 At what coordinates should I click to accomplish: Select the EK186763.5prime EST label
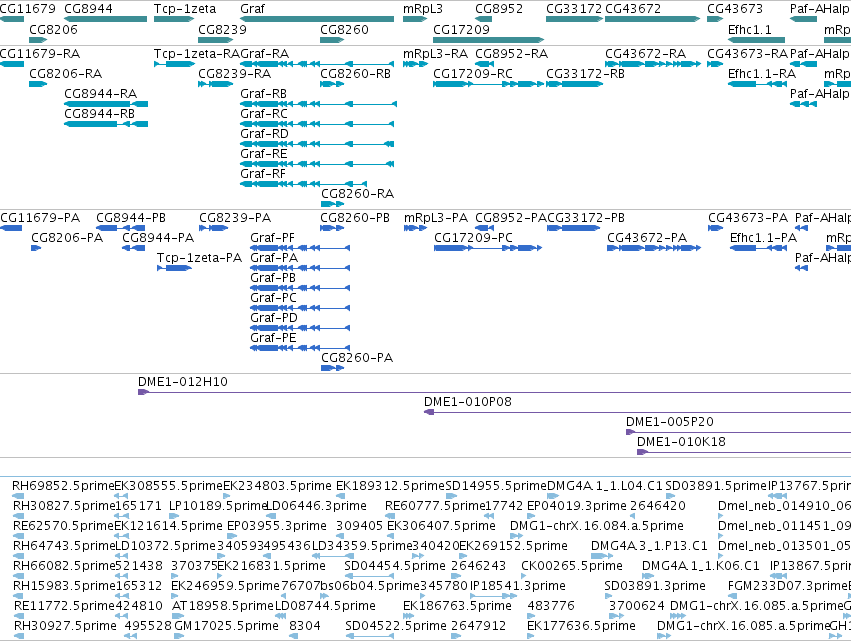click(x=457, y=606)
